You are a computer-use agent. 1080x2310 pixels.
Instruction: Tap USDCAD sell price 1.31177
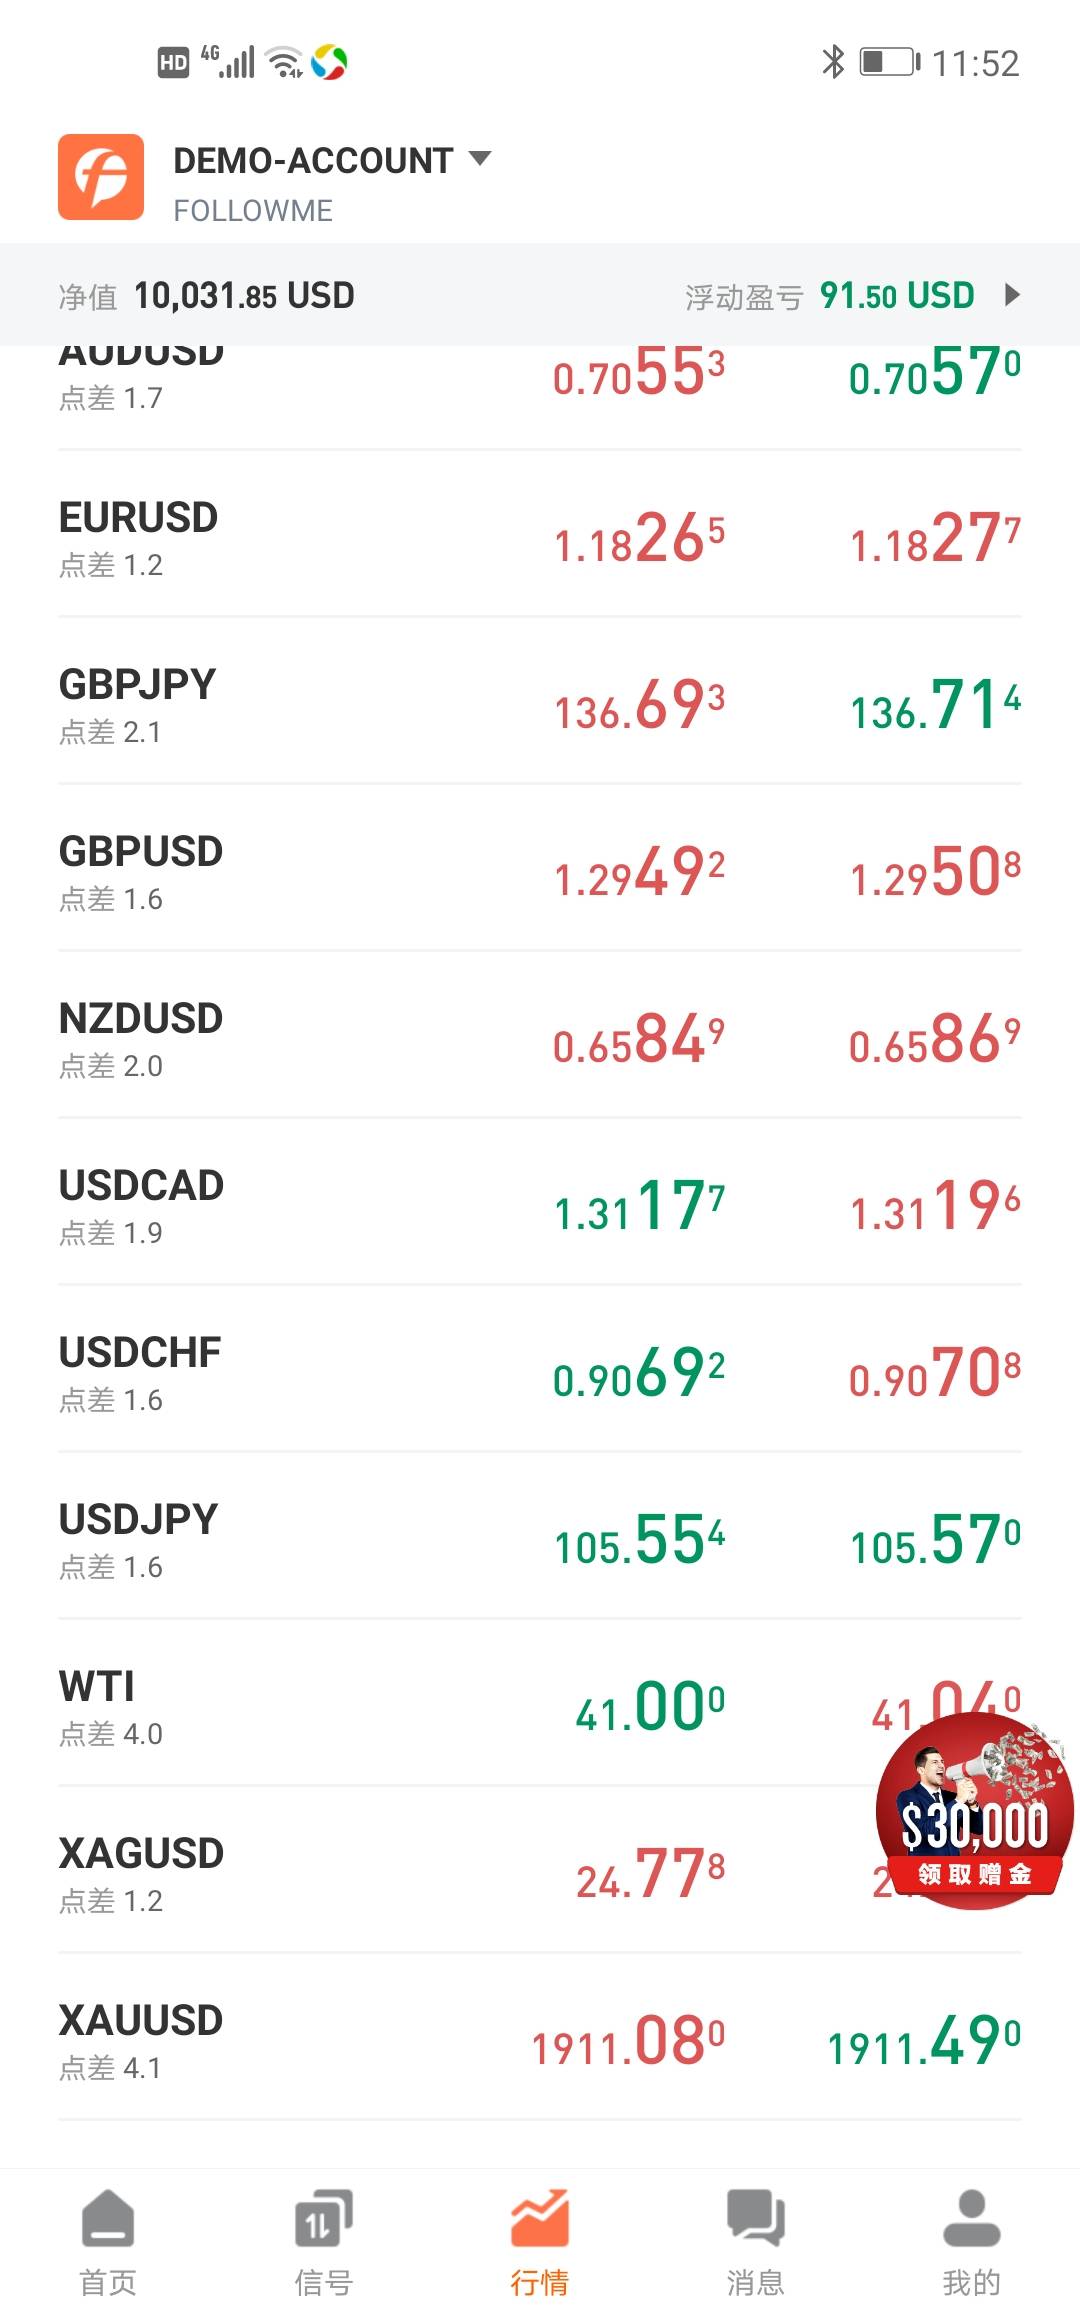[639, 1206]
